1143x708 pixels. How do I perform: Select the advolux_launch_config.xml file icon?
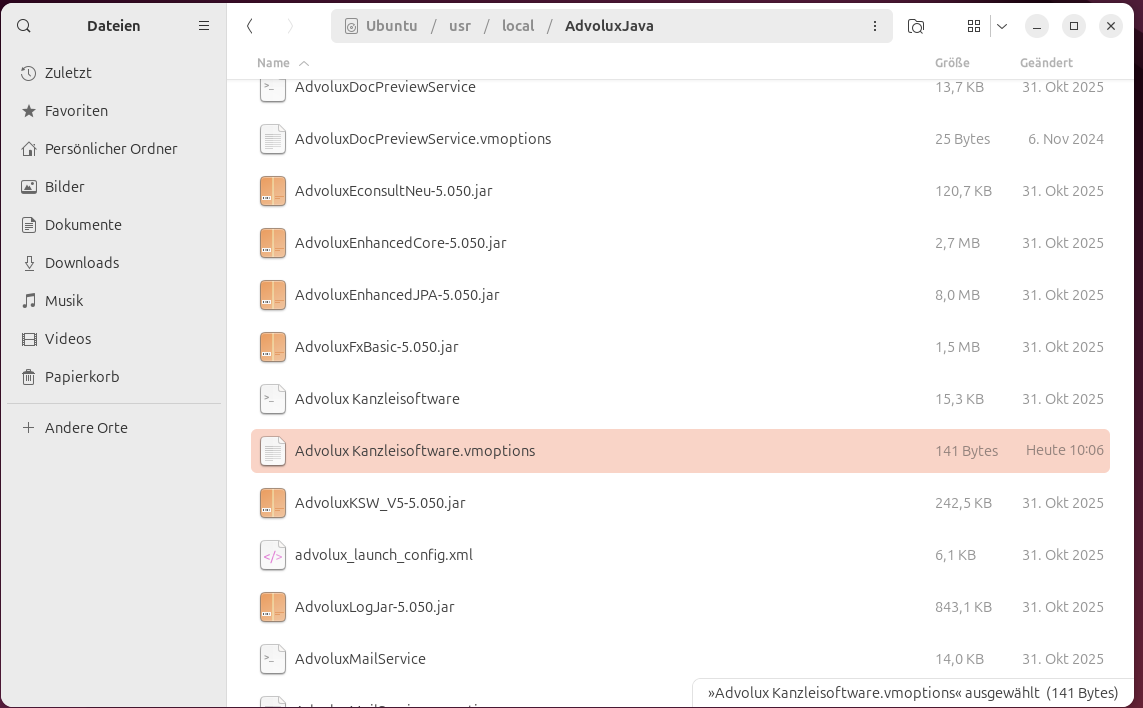[x=273, y=555]
